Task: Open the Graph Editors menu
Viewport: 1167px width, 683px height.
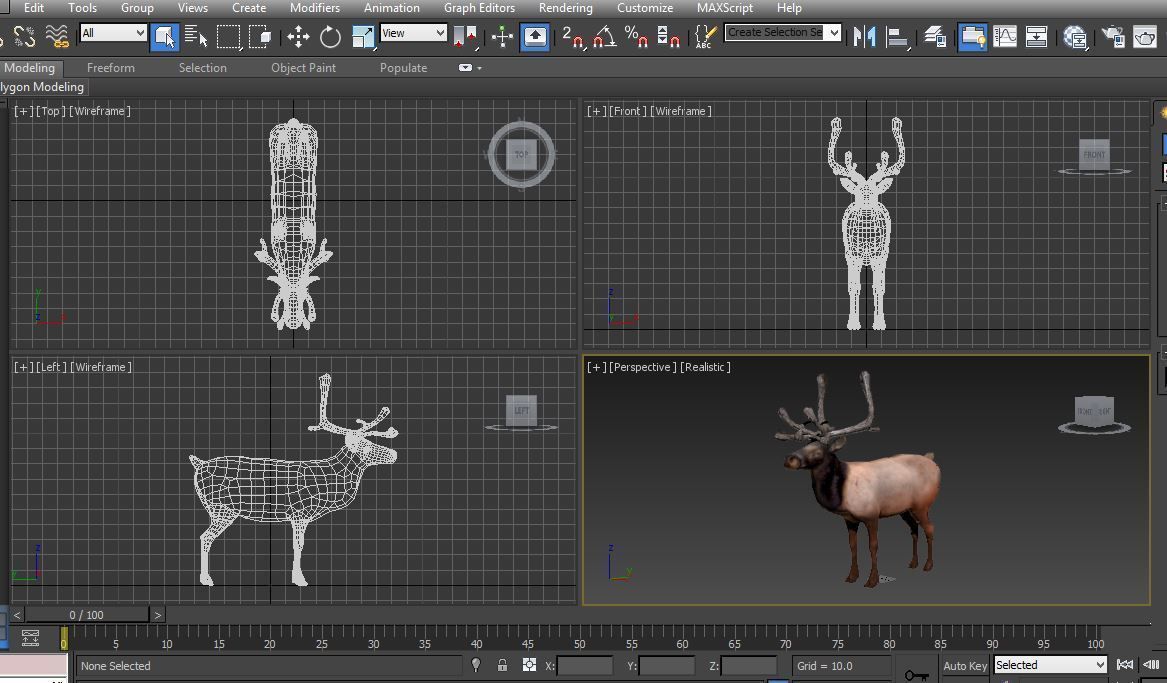Action: [479, 7]
